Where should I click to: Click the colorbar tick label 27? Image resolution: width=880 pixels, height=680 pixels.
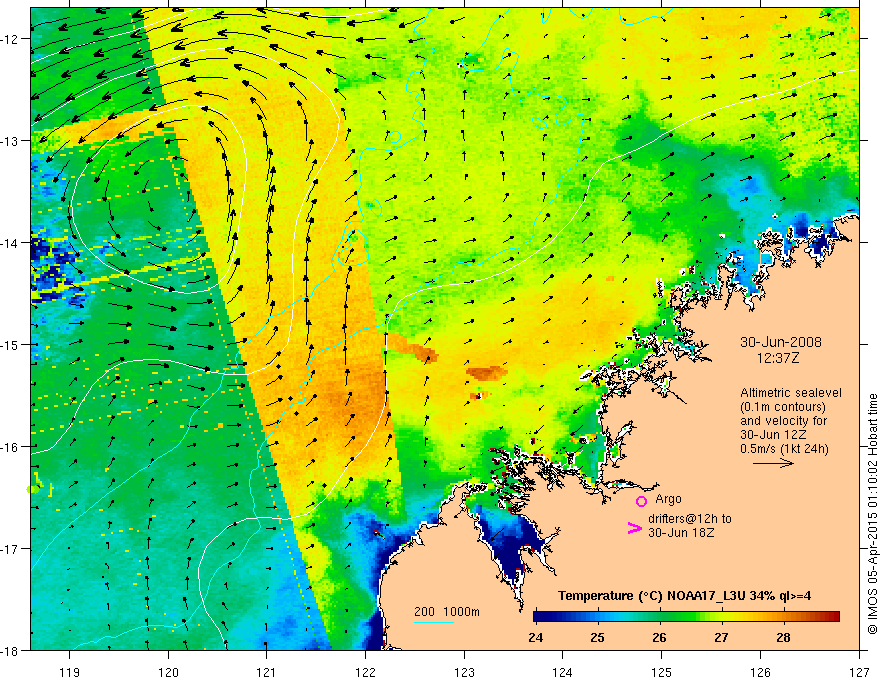tap(721, 638)
